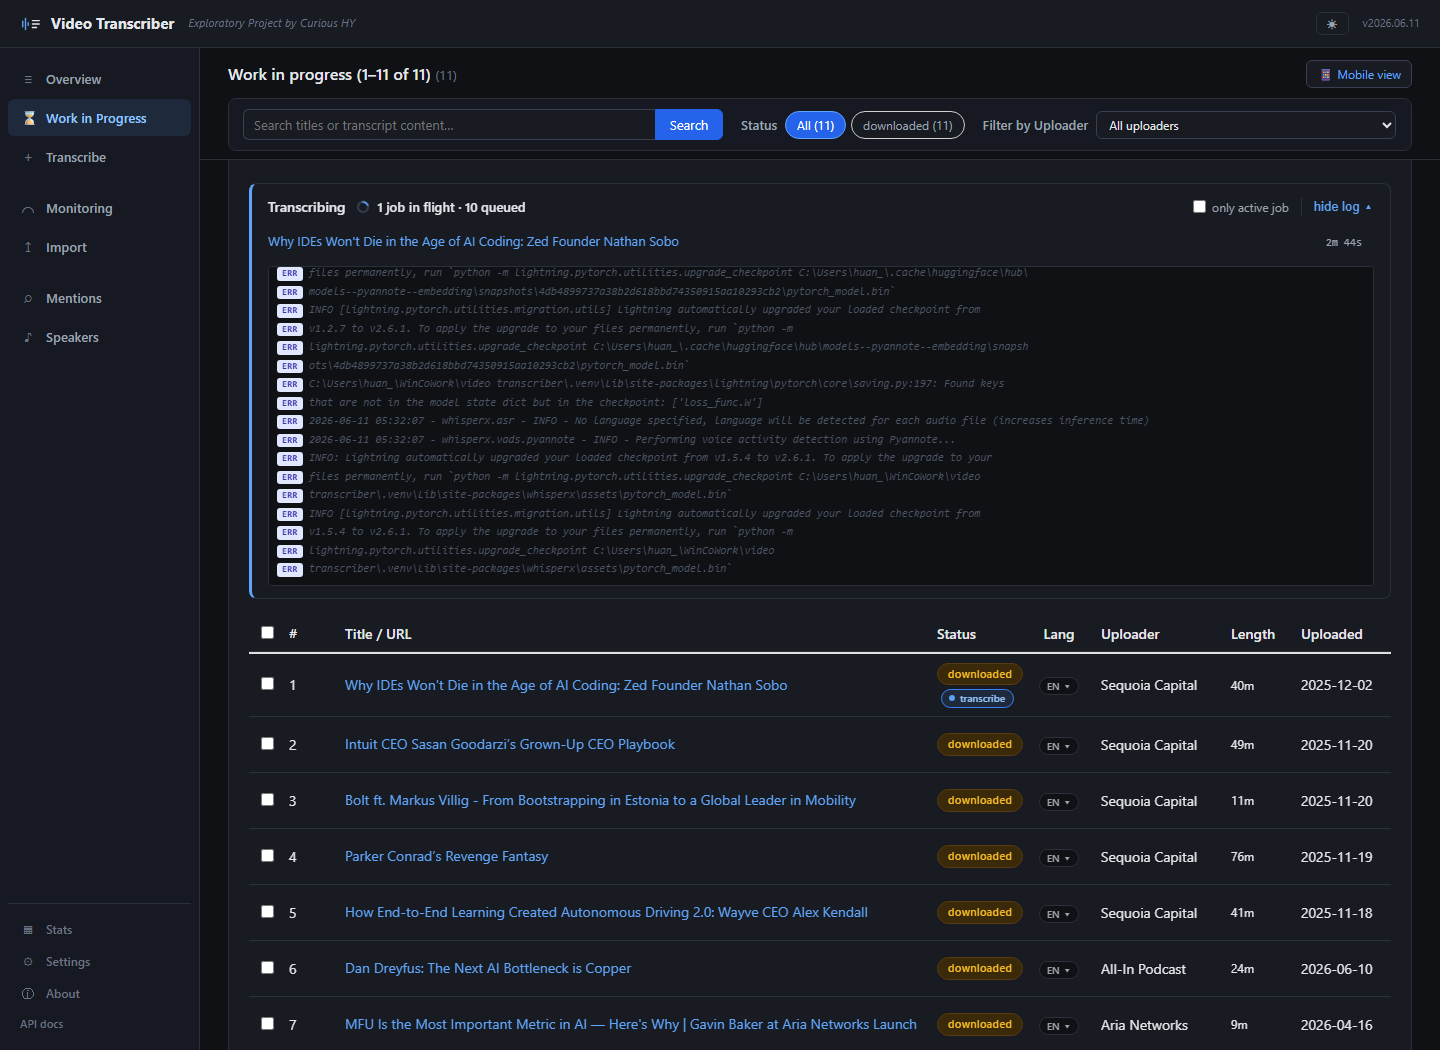Click the spinner icon beside 1 job in flight
This screenshot has height=1050, width=1440.
point(363,207)
